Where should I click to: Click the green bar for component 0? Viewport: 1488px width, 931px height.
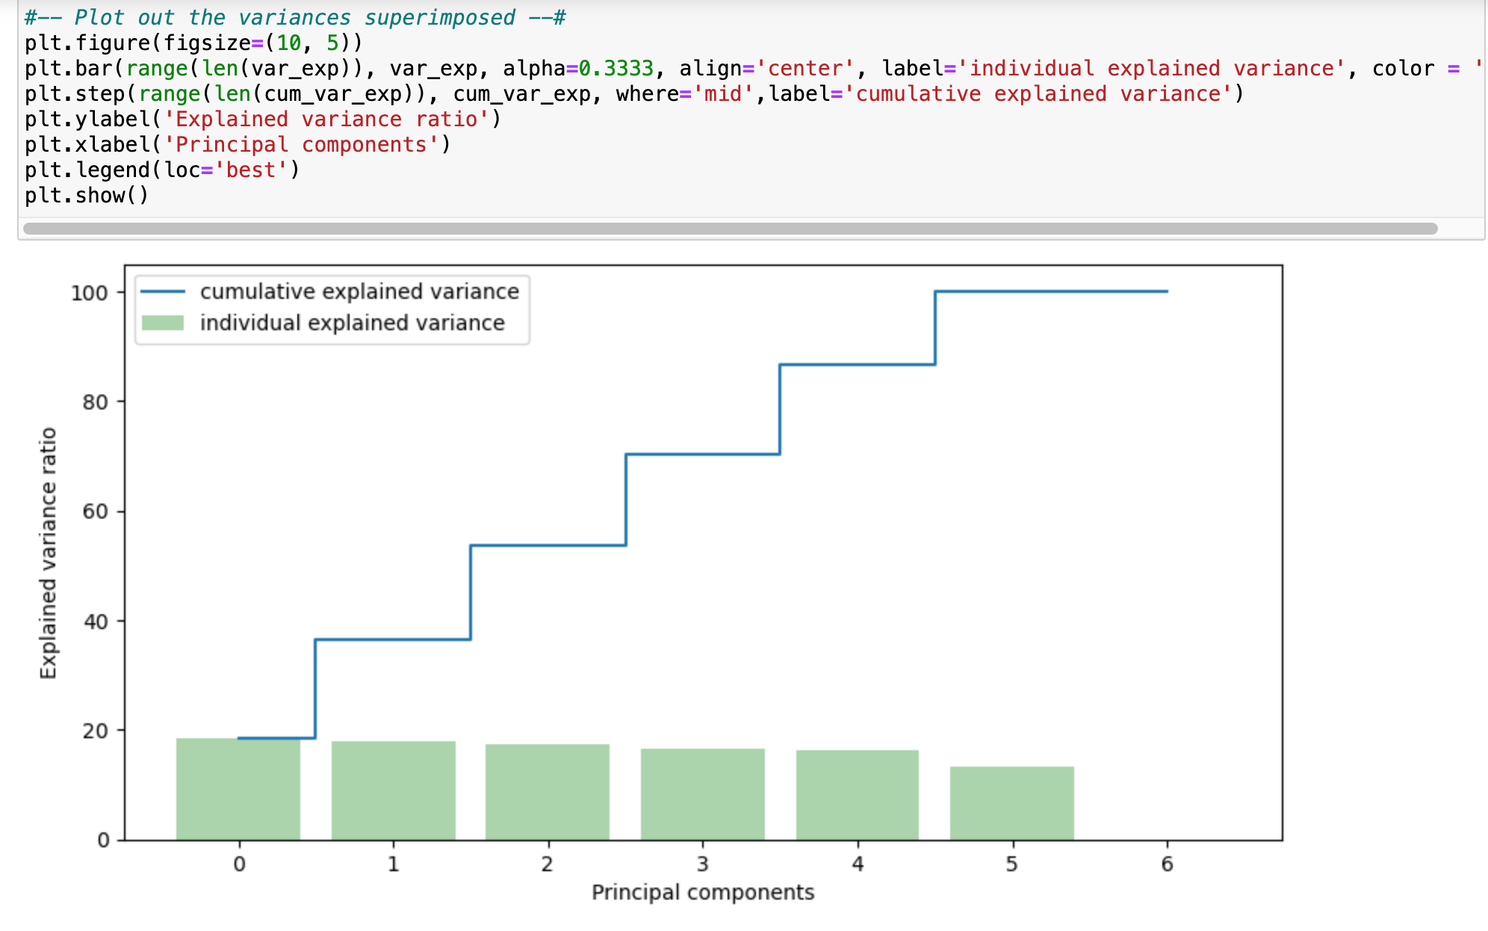238,789
